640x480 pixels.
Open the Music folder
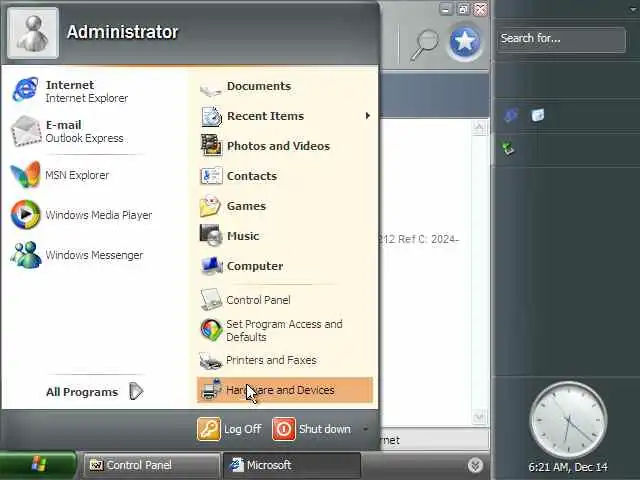(x=230, y=236)
